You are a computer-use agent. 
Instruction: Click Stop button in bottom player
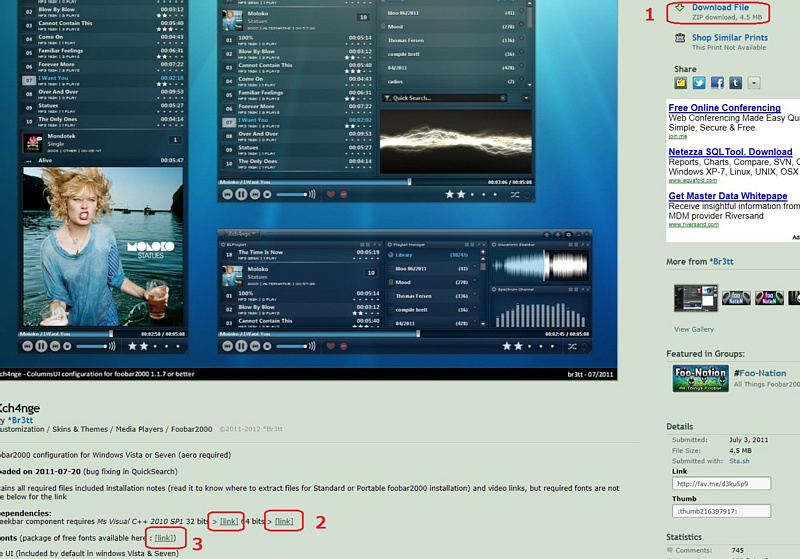tap(267, 346)
